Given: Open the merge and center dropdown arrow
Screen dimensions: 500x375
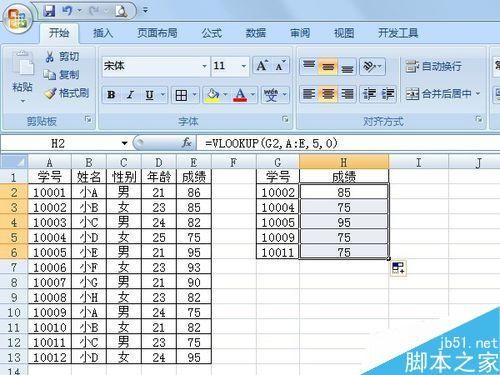Looking at the screenshot, I should pyautogui.click(x=478, y=94).
